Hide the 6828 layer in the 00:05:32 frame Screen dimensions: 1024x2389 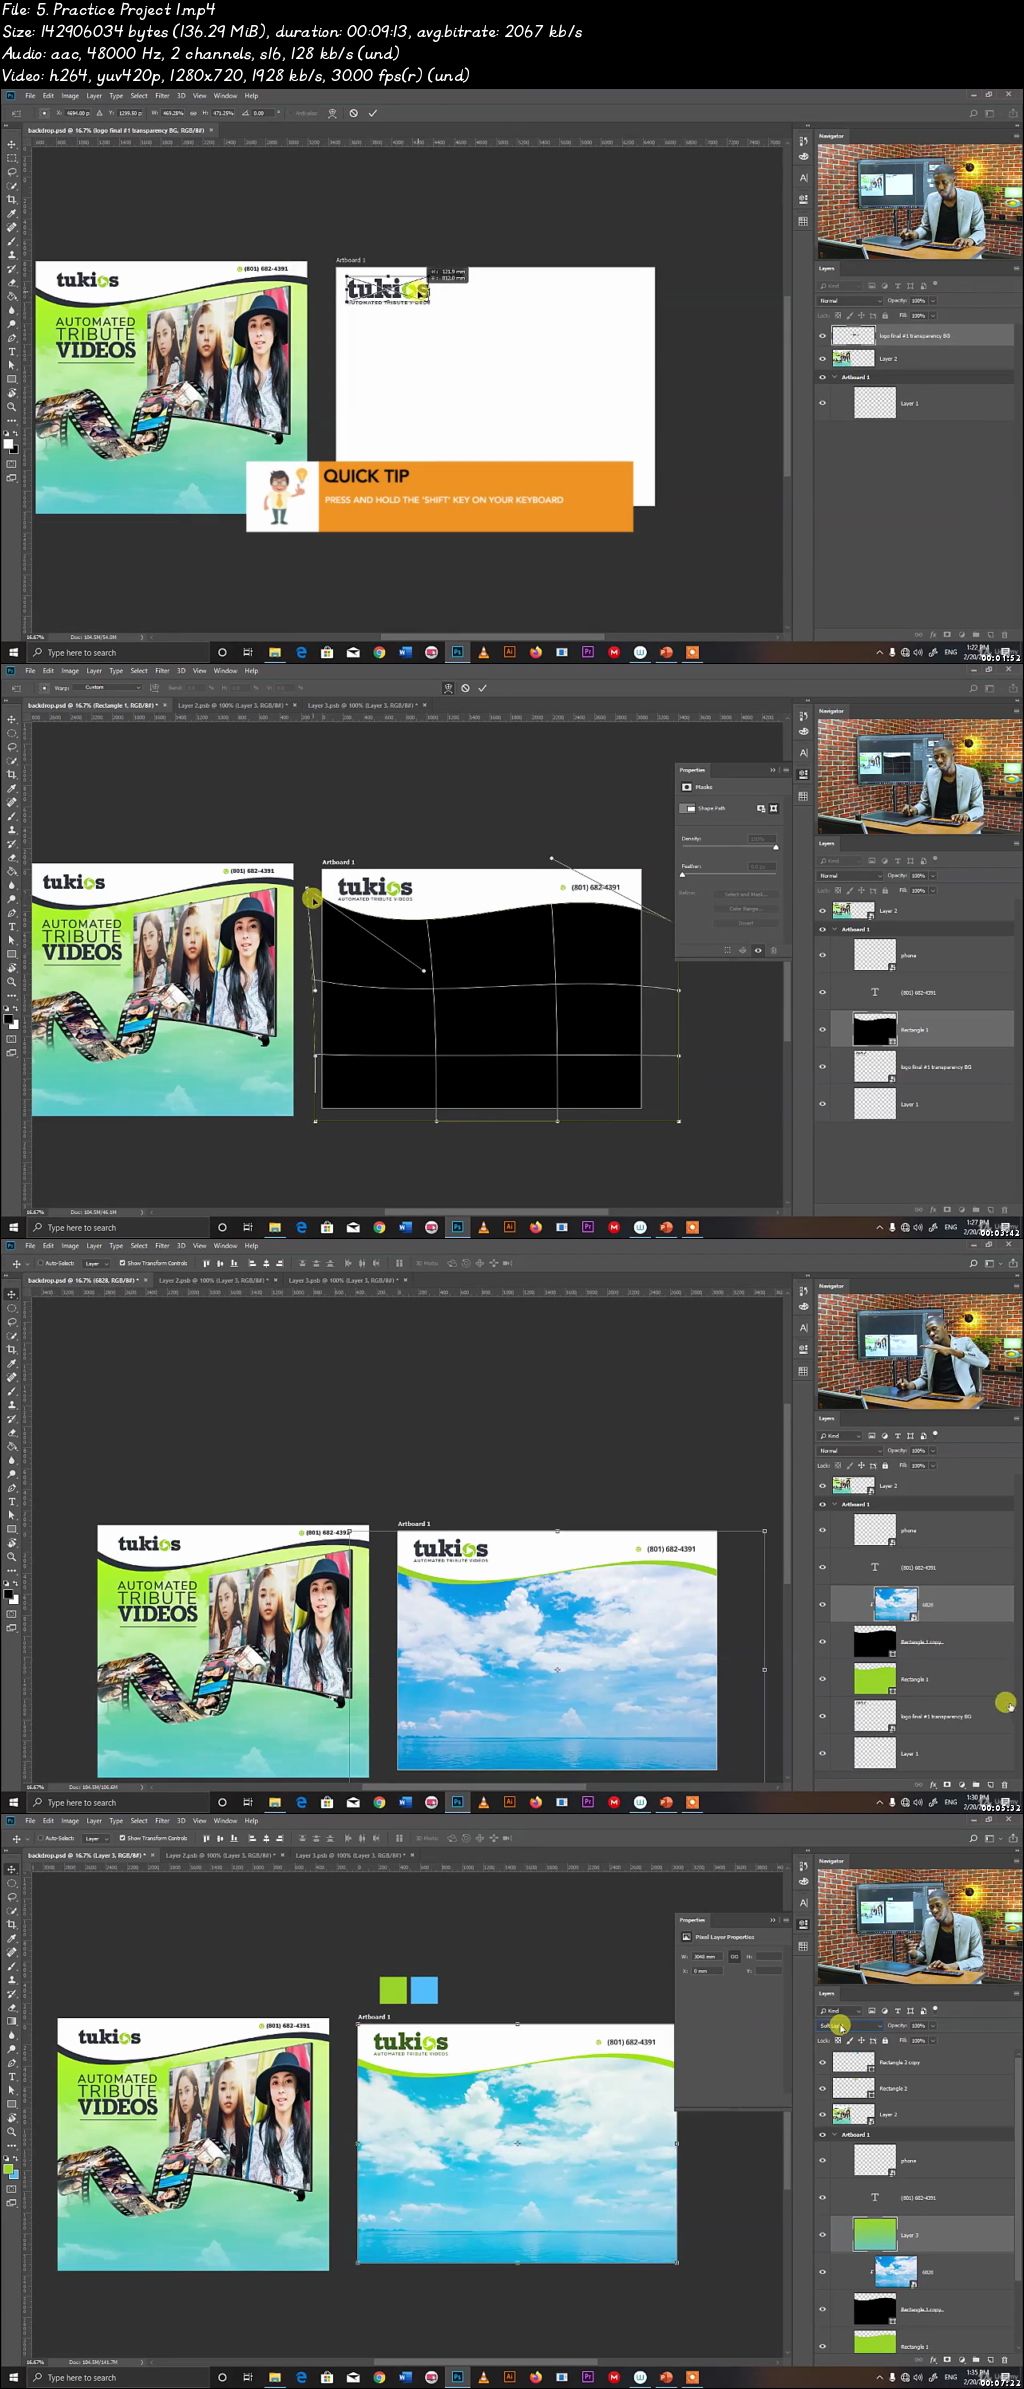tap(823, 1605)
